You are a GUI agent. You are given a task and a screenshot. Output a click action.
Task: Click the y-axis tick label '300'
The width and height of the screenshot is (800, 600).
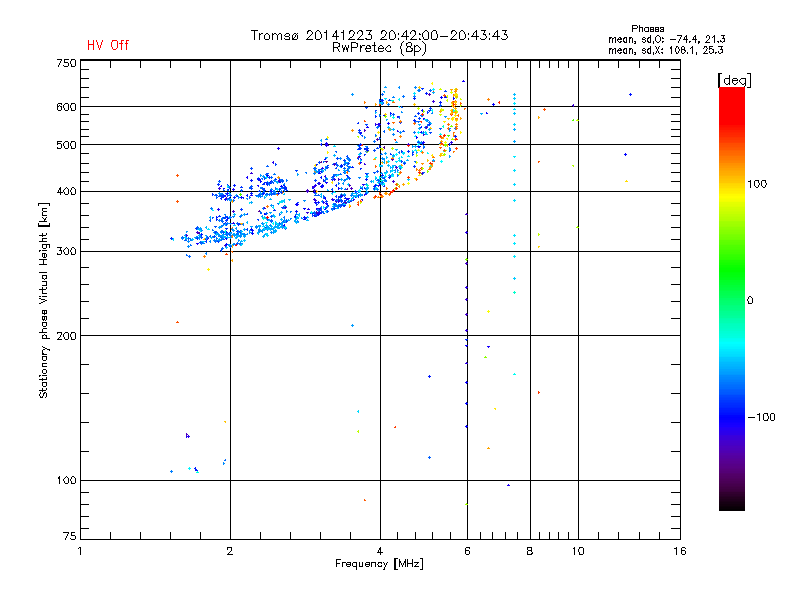(66, 252)
